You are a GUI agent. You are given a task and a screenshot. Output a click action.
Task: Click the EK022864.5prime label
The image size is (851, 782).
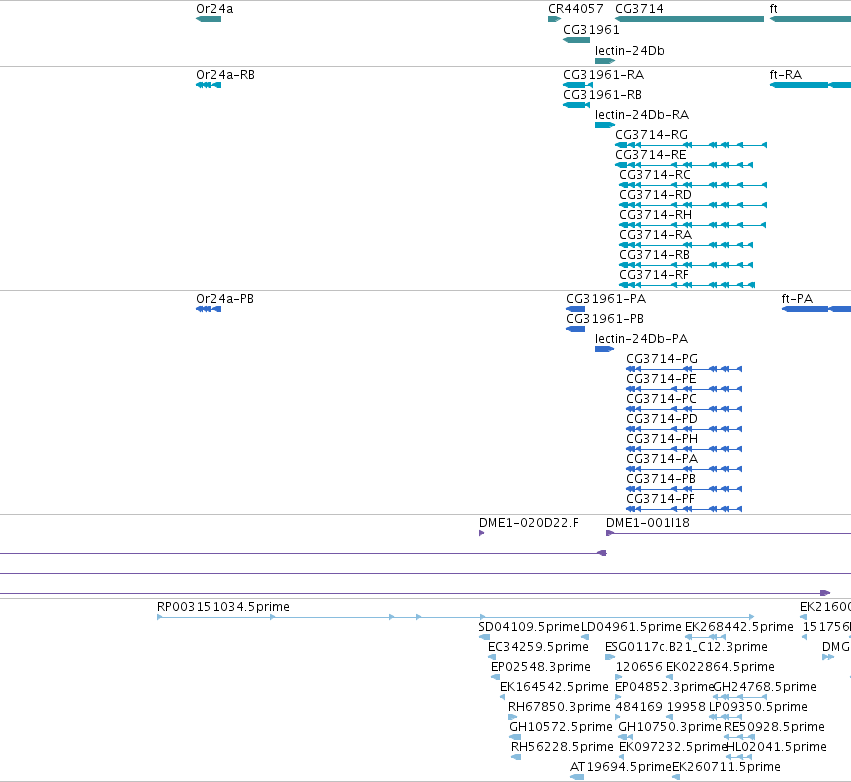point(720,667)
